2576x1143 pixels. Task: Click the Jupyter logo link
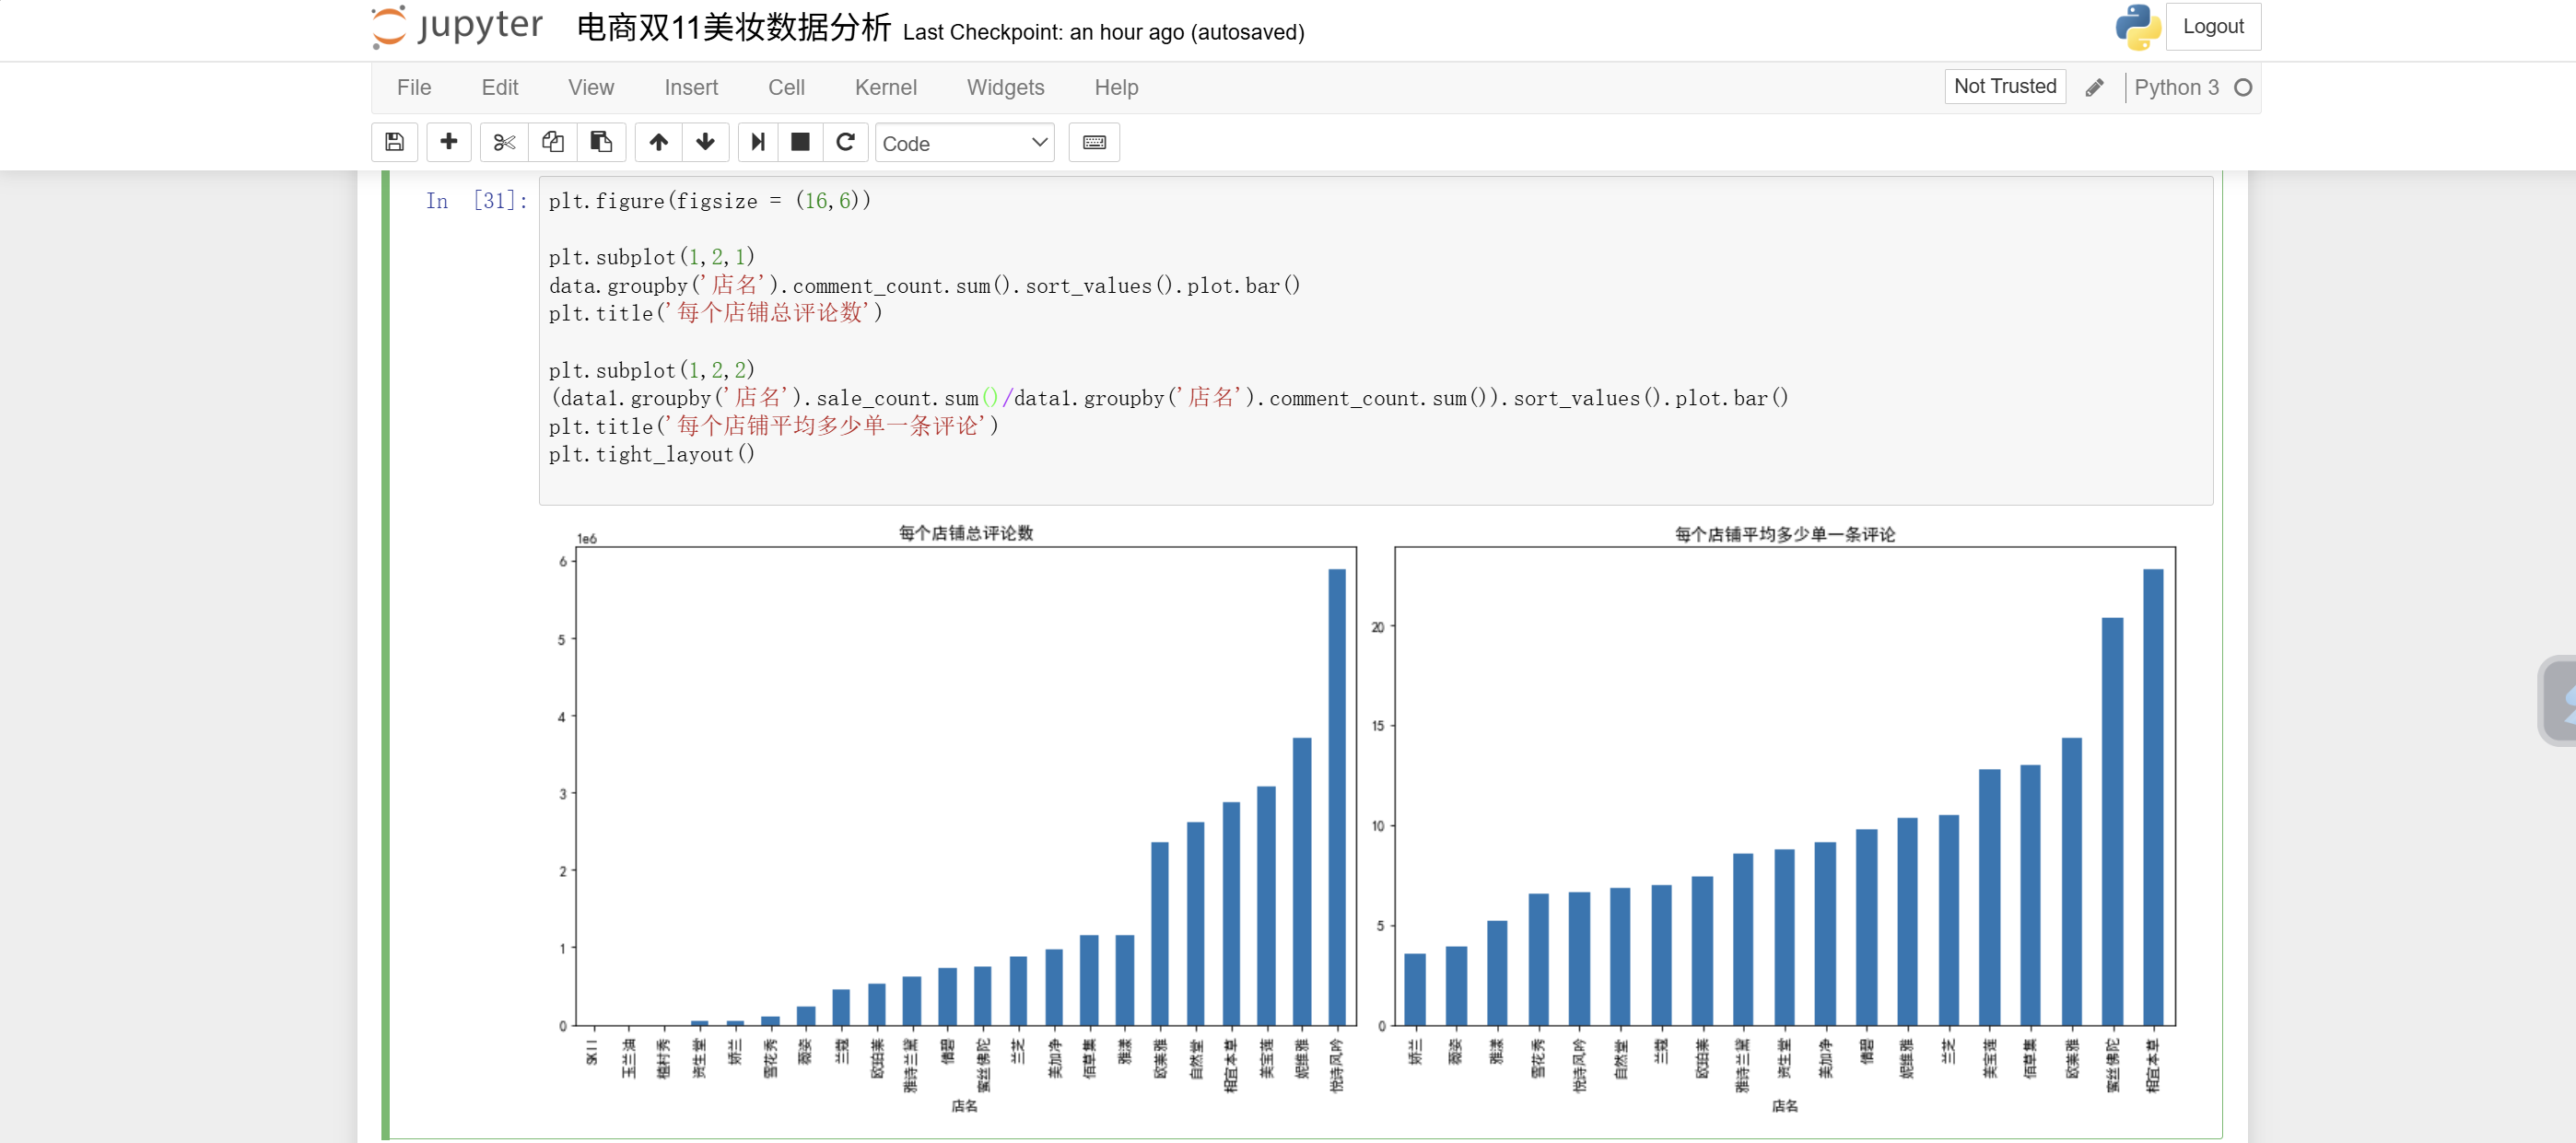click(457, 27)
